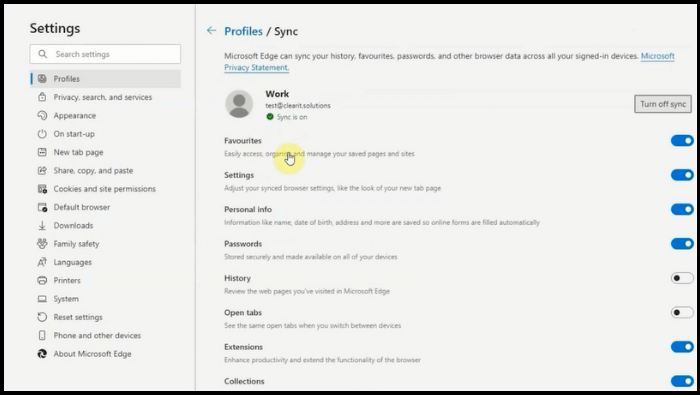Click the Work profile avatar picture

pyautogui.click(x=239, y=104)
